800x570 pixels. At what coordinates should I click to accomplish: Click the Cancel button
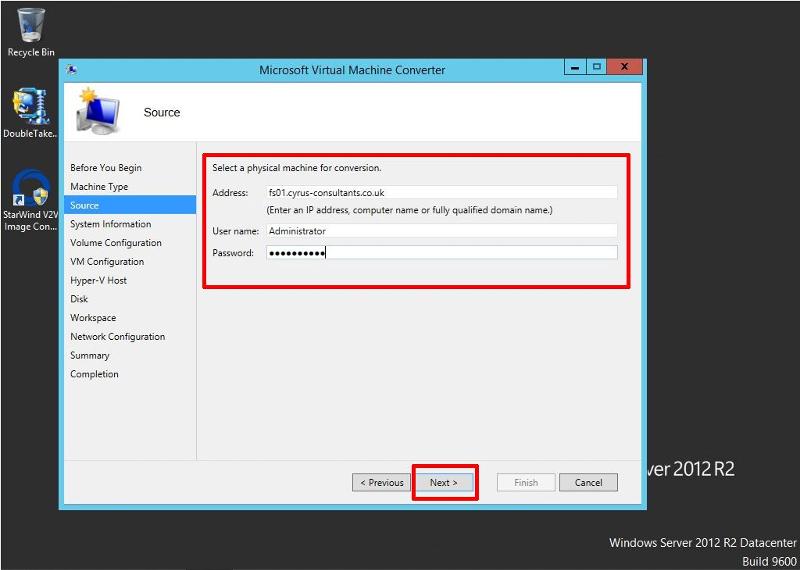(588, 483)
